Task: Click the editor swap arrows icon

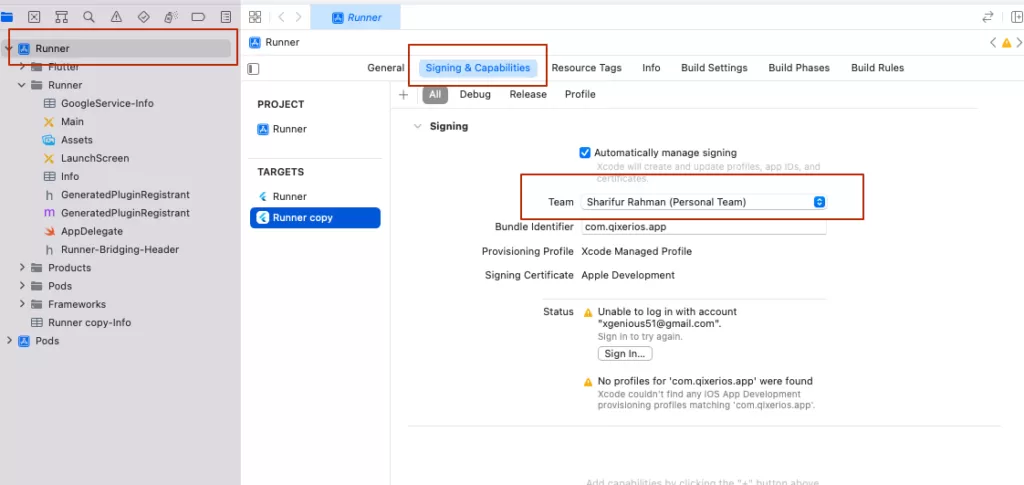Action: [987, 18]
